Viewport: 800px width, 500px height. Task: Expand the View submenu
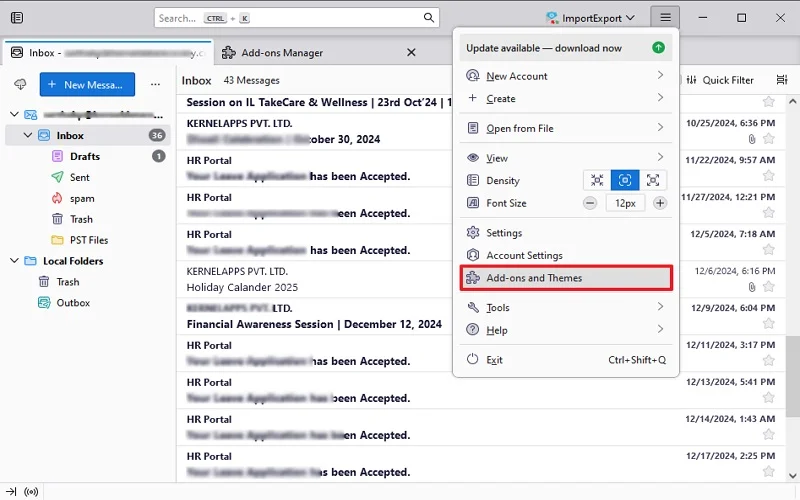tap(566, 158)
